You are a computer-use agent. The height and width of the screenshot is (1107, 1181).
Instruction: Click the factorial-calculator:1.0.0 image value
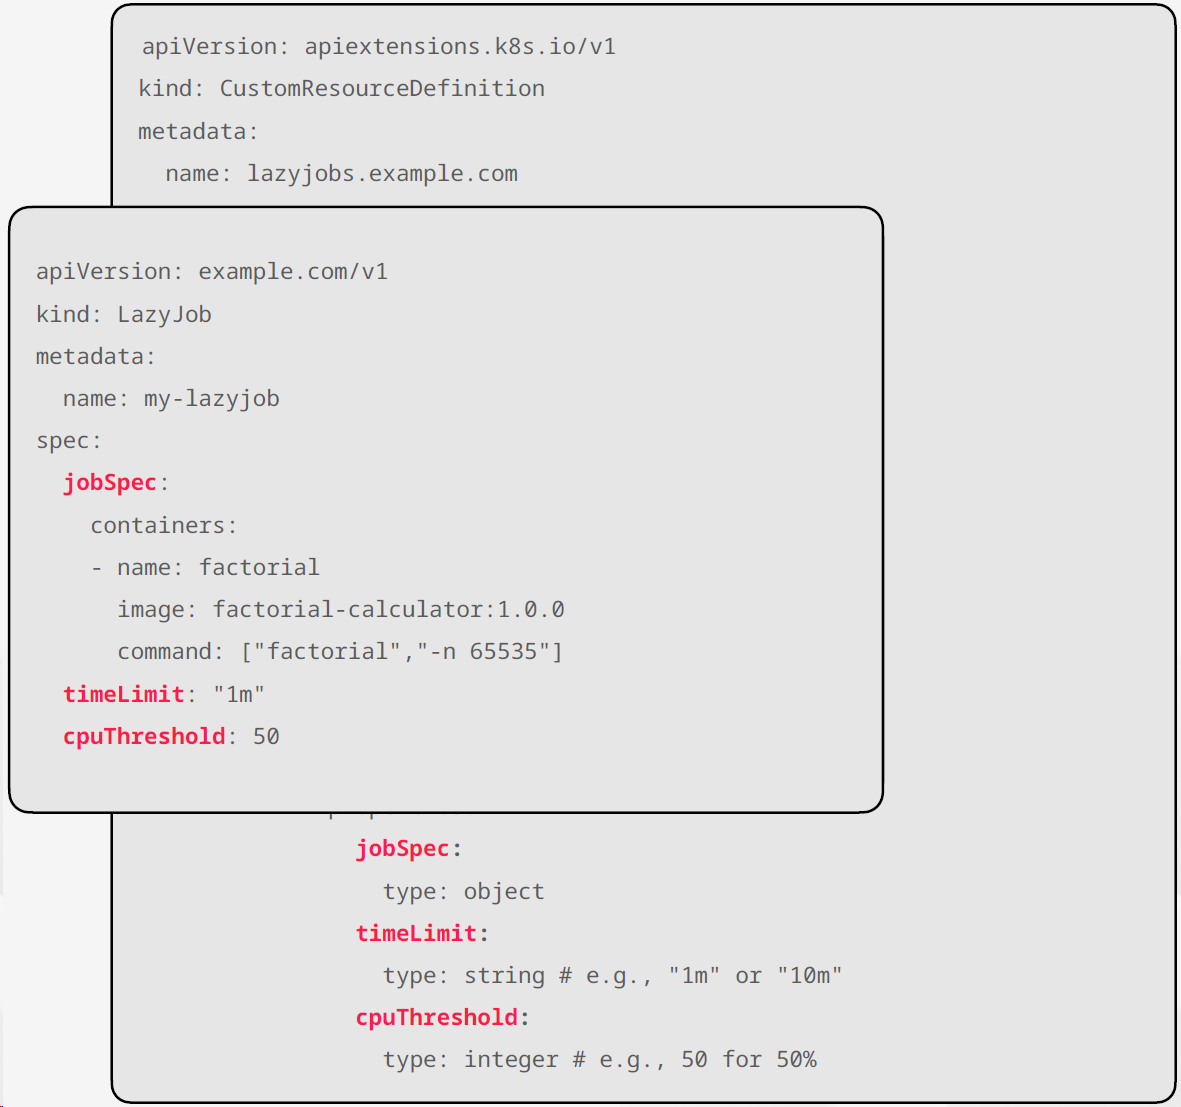click(388, 610)
